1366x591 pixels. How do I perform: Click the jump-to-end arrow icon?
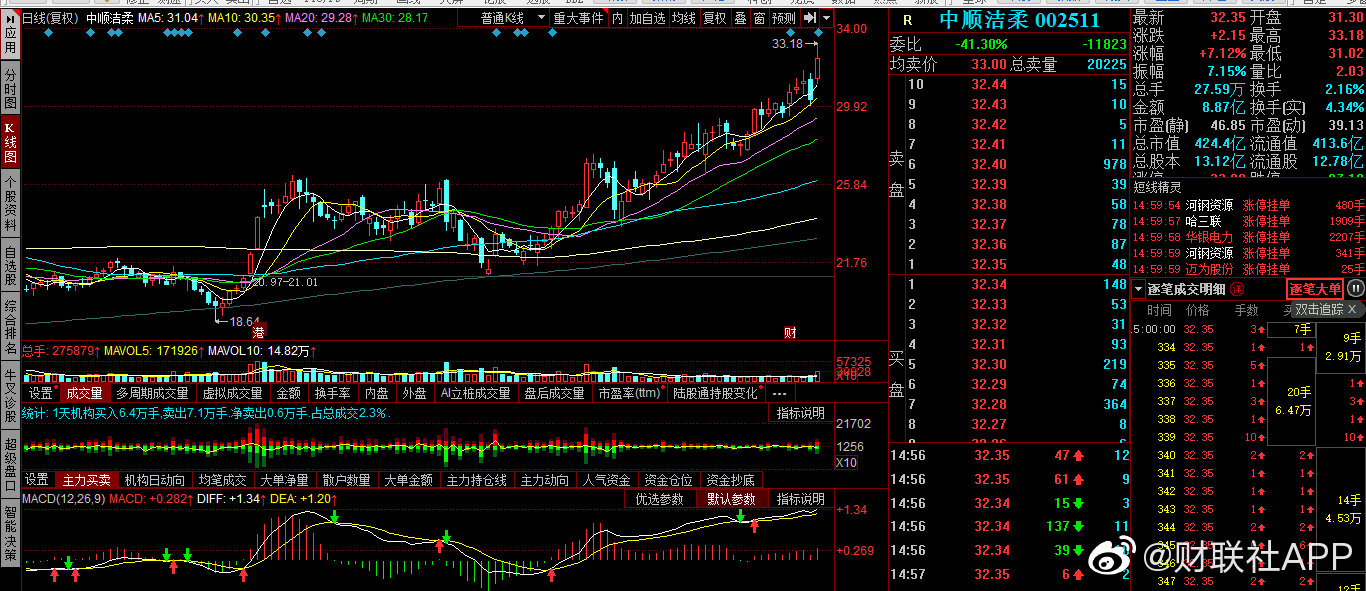pos(810,18)
